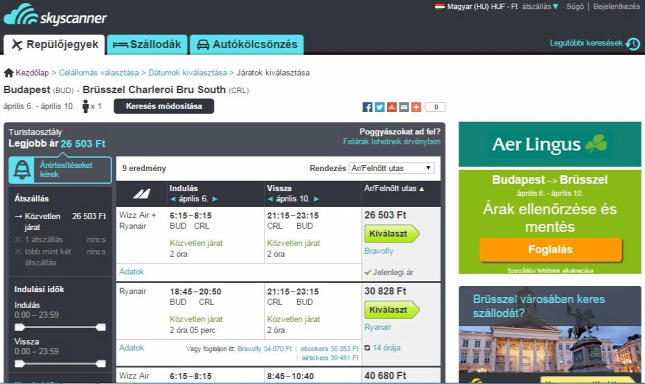The width and height of the screenshot is (645, 384).
Task: Open Adatok details for first flight
Action: [132, 272]
